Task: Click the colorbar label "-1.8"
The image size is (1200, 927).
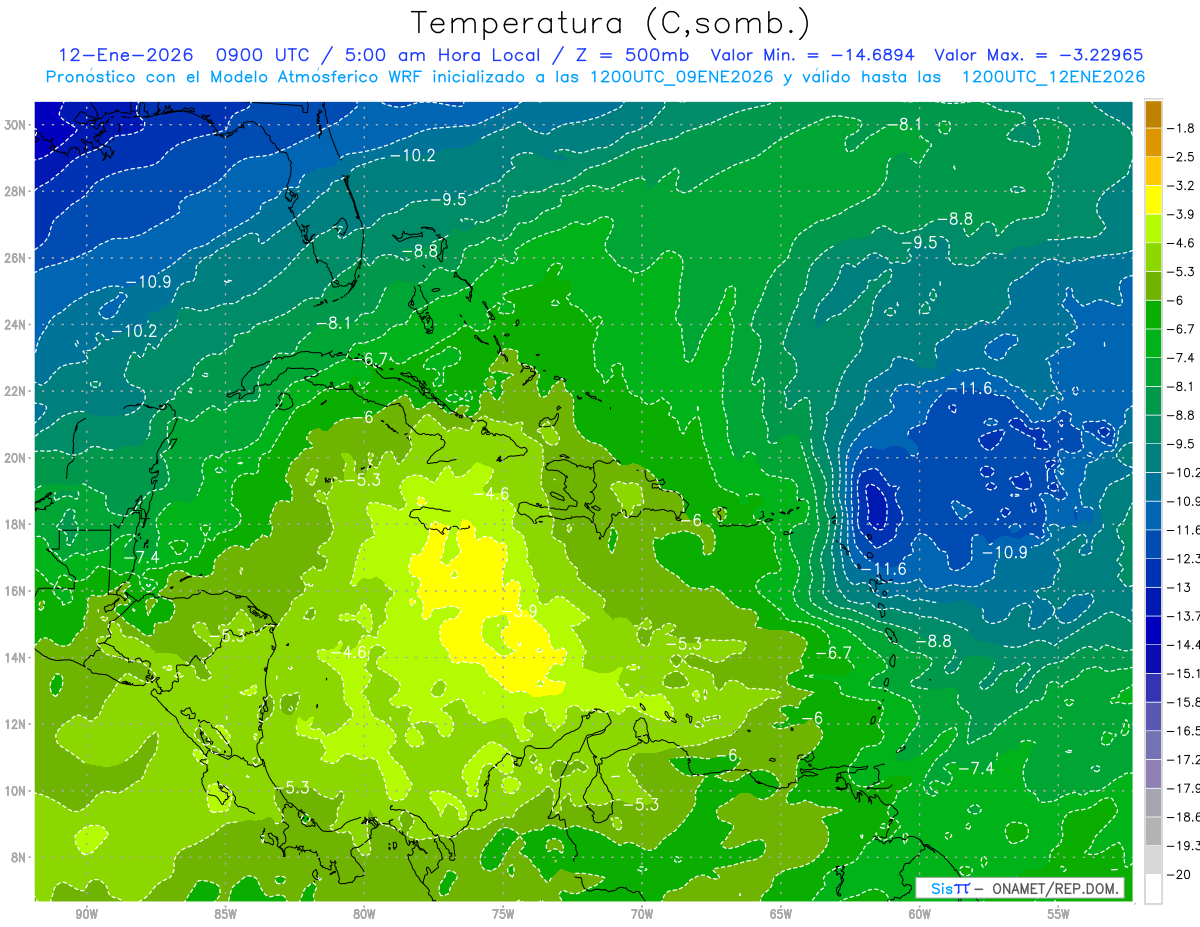Action: [1182, 128]
